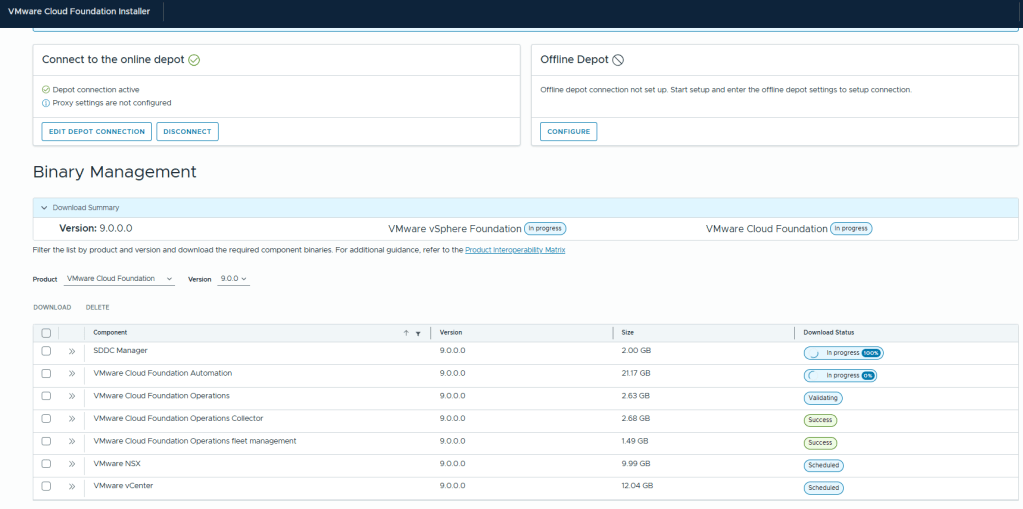
Task: Click the VMware Cloud Foundation Operations Validating badge
Action: 823,397
